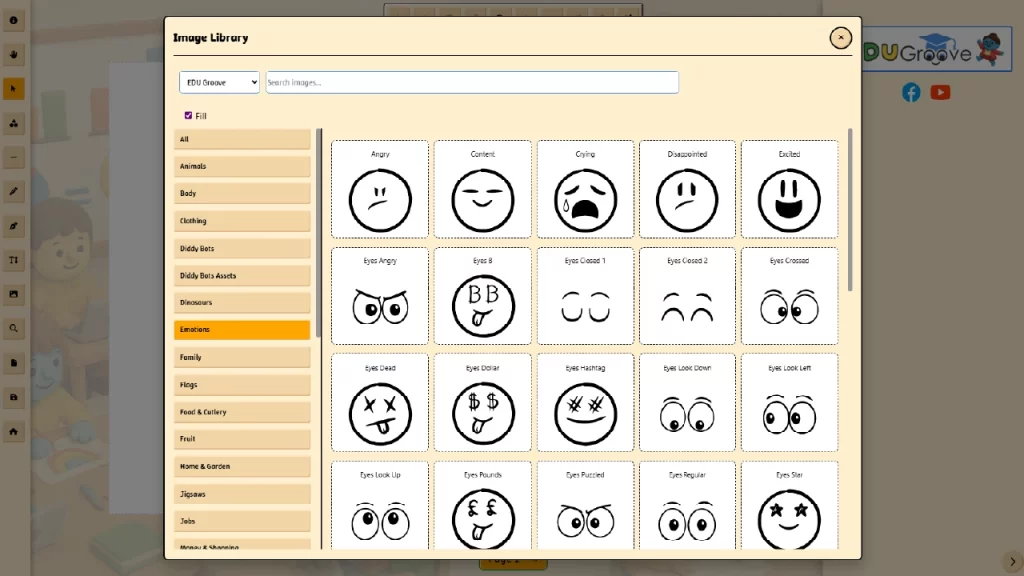Toggle the Fill checkbox

pyautogui.click(x=188, y=116)
